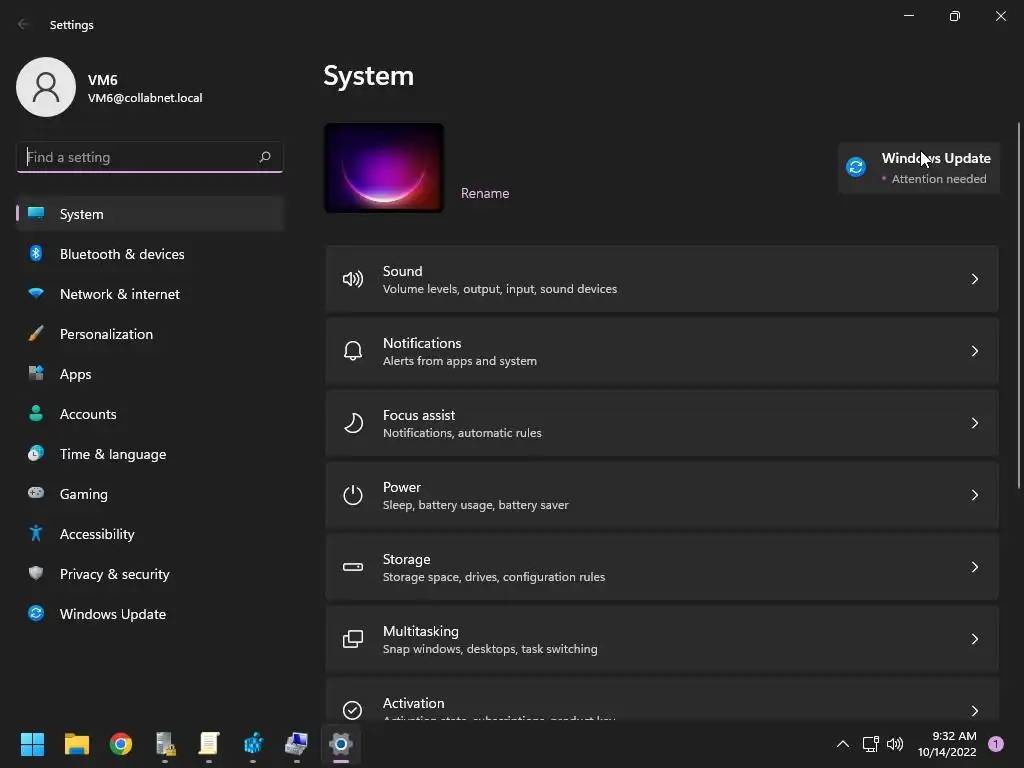Click the Power icon in System list
This screenshot has height=768, width=1024.
point(353,495)
